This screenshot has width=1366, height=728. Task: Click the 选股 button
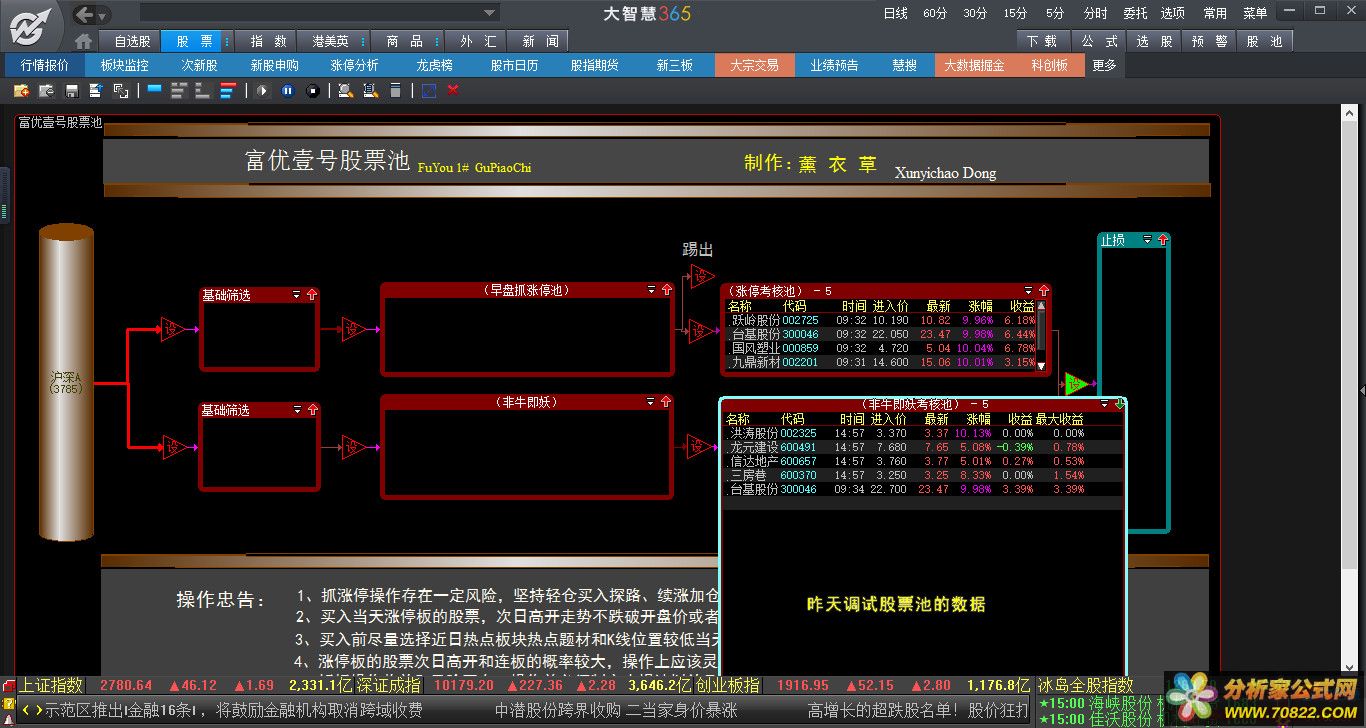pos(1153,41)
